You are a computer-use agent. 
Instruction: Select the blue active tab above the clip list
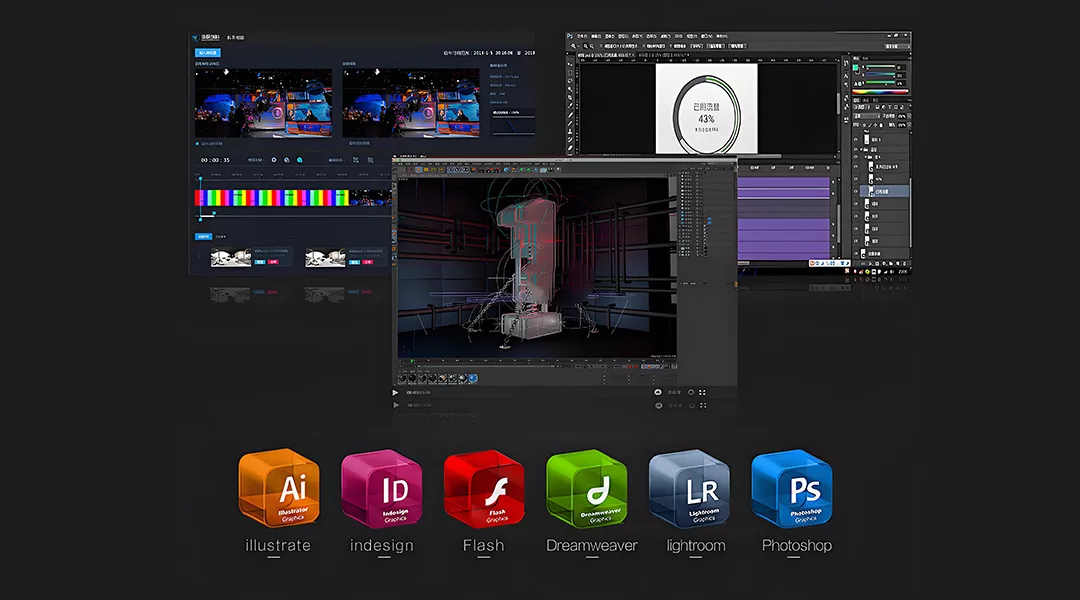coord(203,236)
